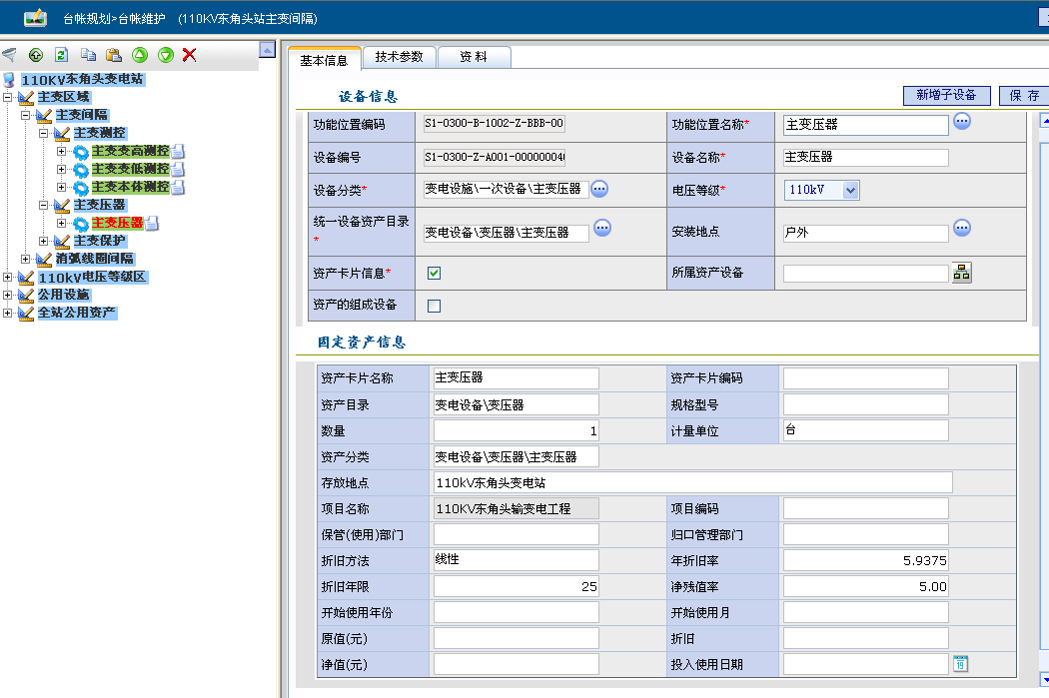The width and height of the screenshot is (1049, 698).
Task: Click the red X delete icon
Action: click(x=189, y=55)
